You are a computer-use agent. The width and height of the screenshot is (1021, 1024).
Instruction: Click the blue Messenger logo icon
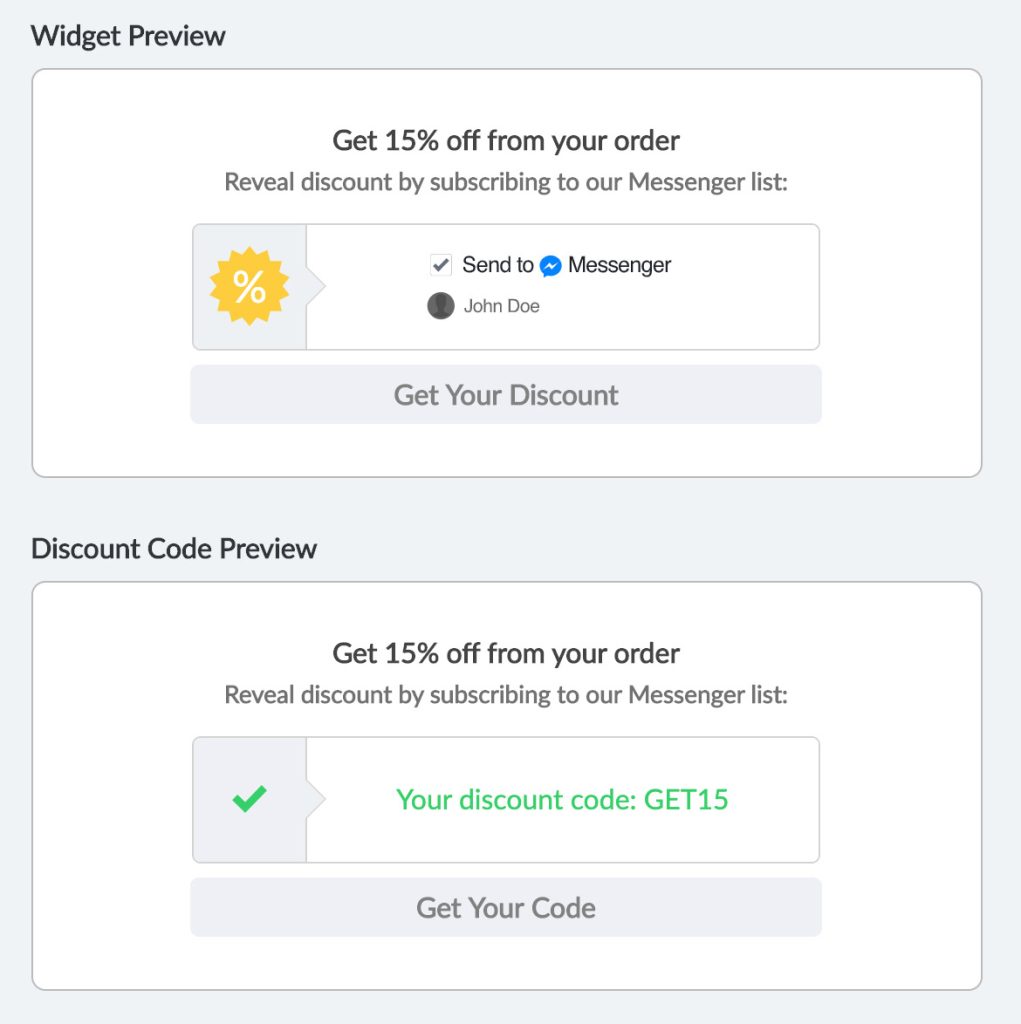click(x=551, y=266)
